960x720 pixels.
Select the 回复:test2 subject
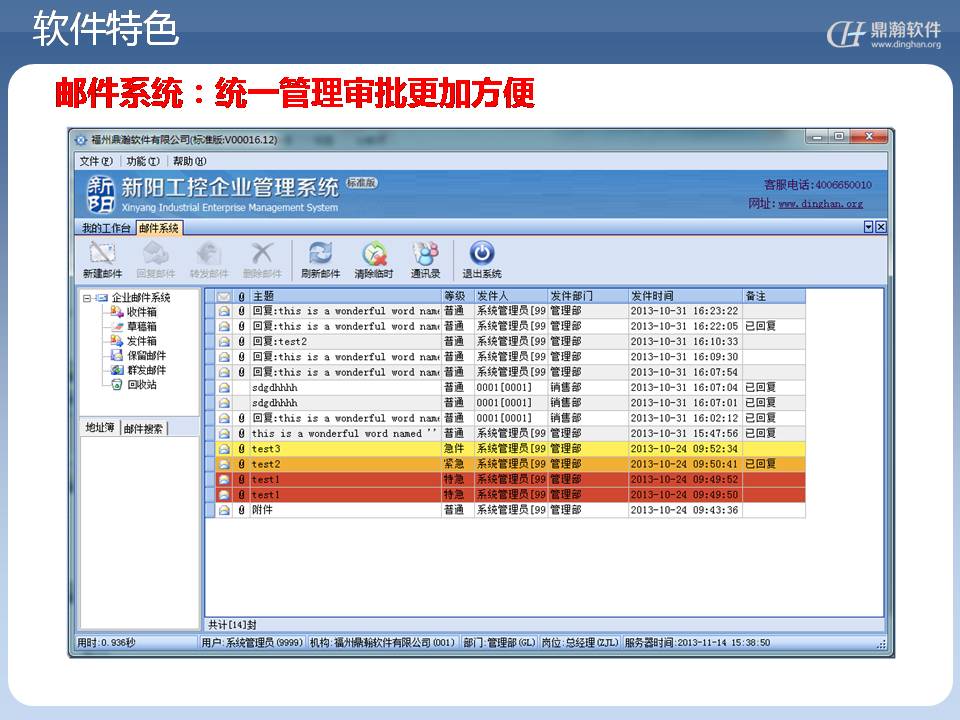tap(280, 342)
